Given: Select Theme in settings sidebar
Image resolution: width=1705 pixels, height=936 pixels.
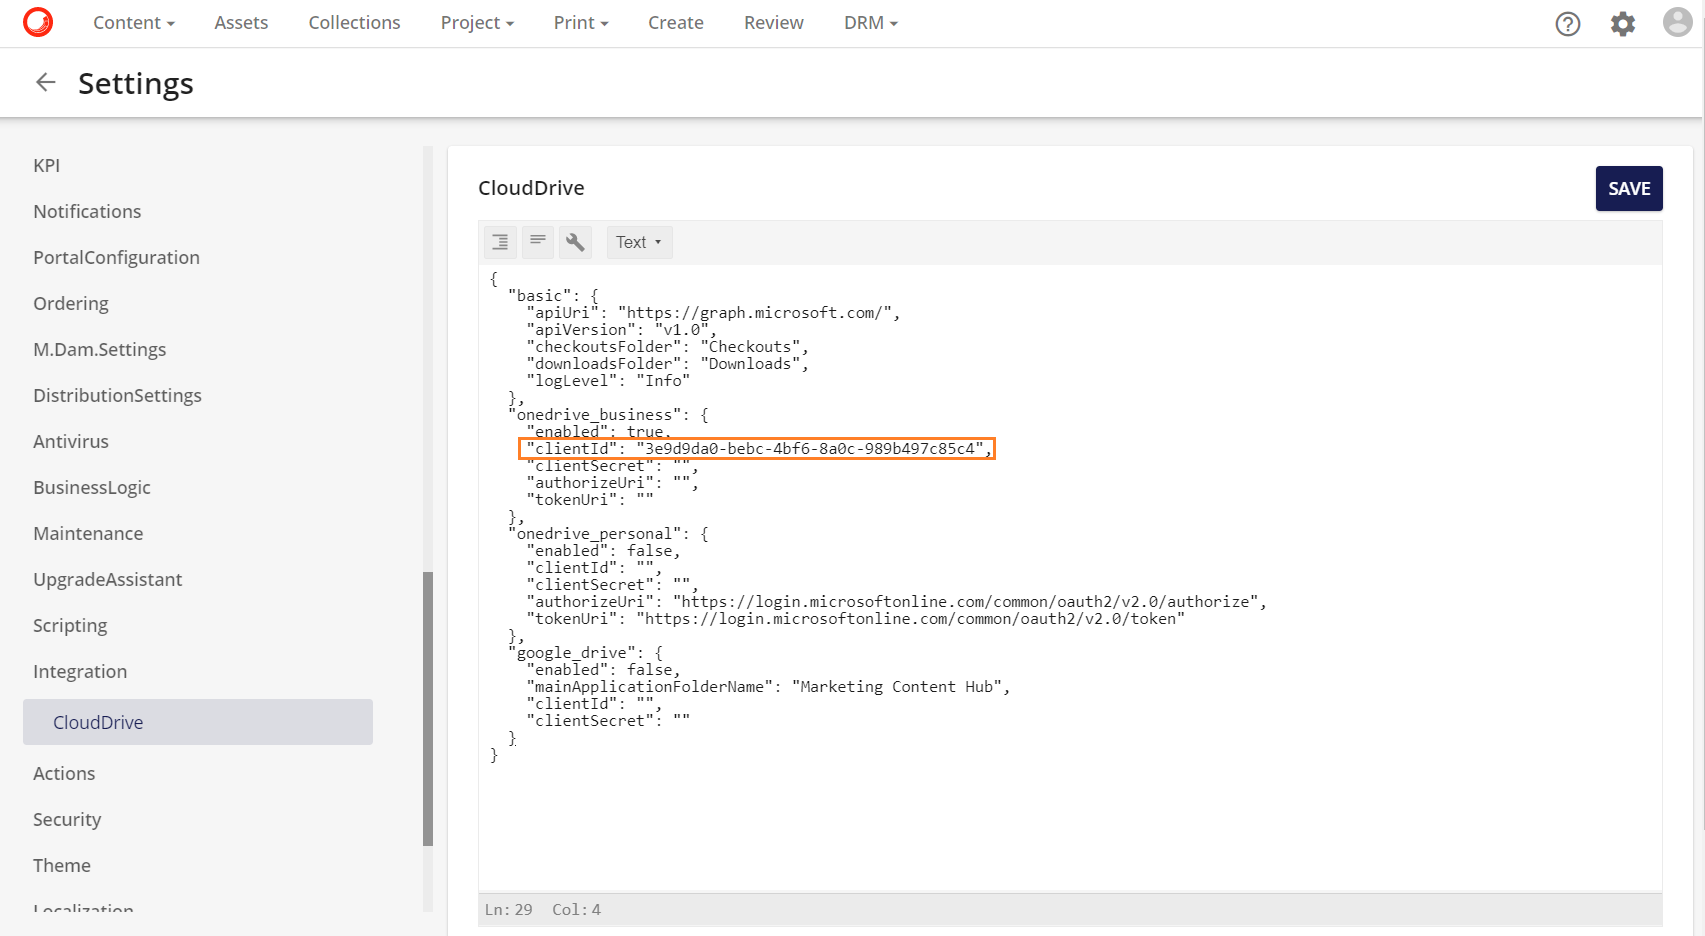Looking at the screenshot, I should (62, 865).
